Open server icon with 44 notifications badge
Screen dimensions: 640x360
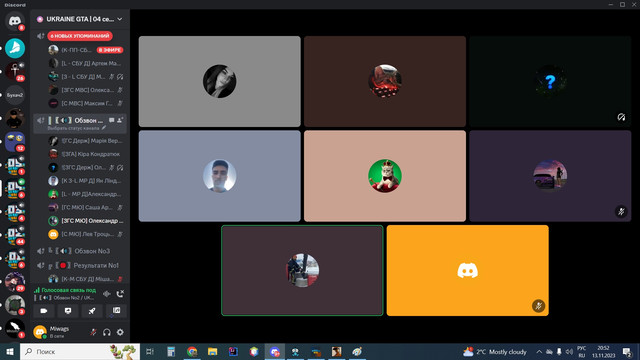point(15,236)
